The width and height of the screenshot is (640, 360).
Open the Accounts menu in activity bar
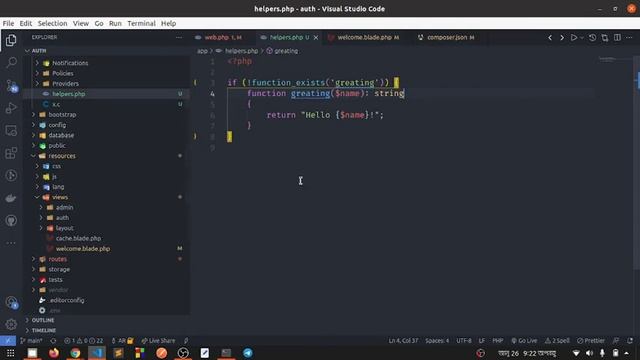point(11,302)
